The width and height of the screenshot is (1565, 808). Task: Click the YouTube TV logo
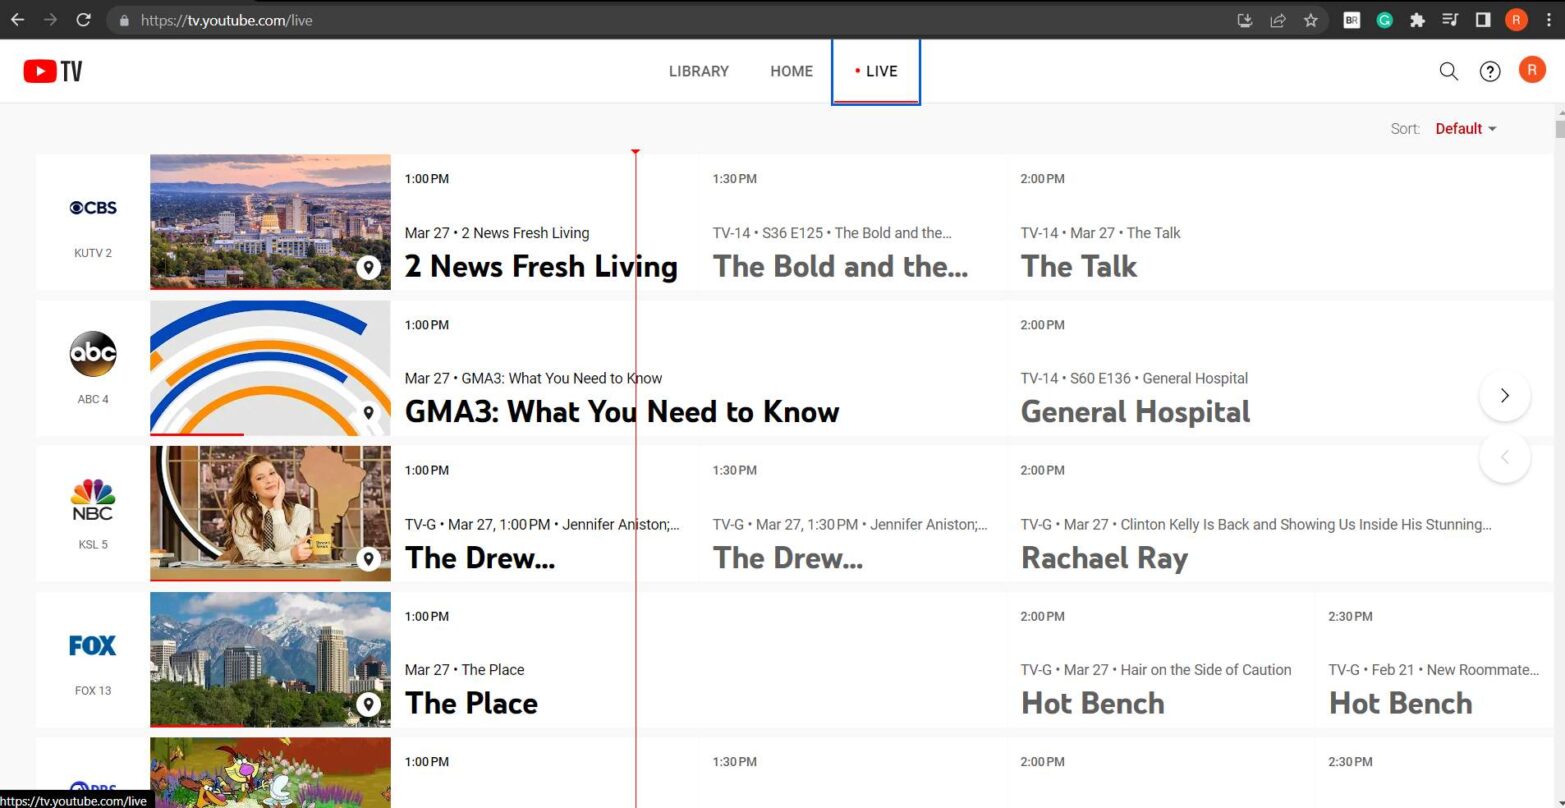(52, 70)
